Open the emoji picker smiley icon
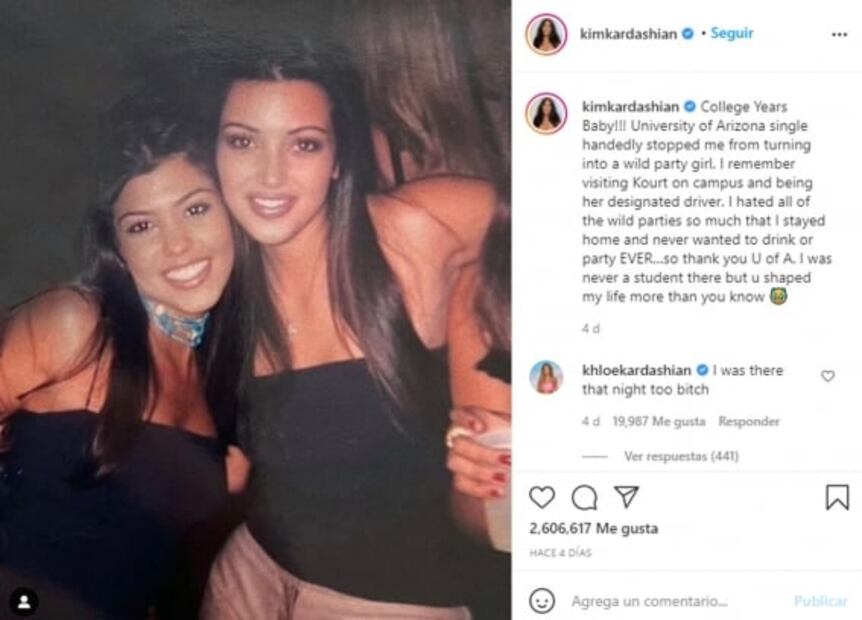 (542, 601)
